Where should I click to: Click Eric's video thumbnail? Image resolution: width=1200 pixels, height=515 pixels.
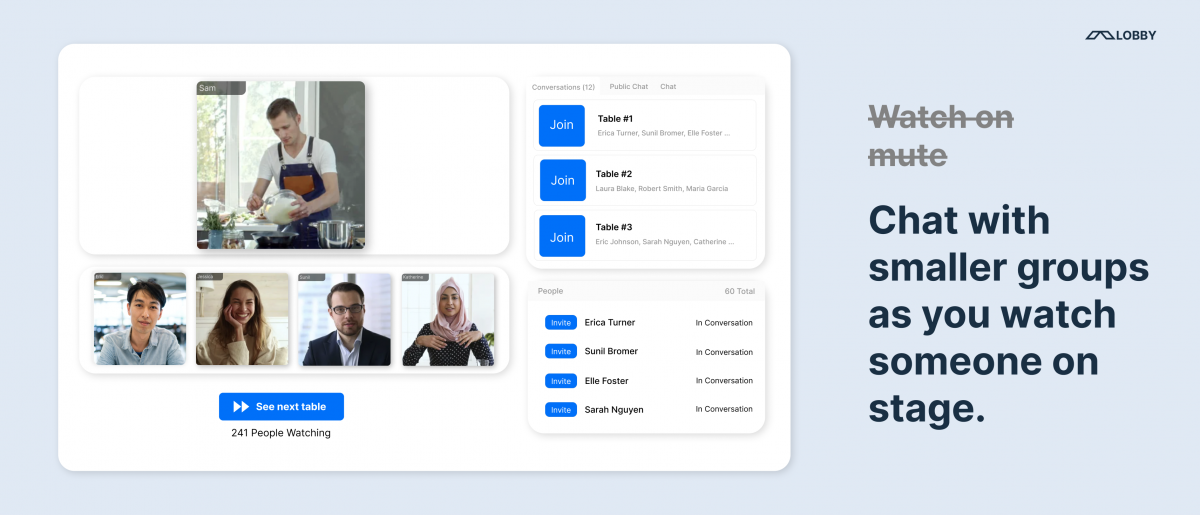point(140,319)
